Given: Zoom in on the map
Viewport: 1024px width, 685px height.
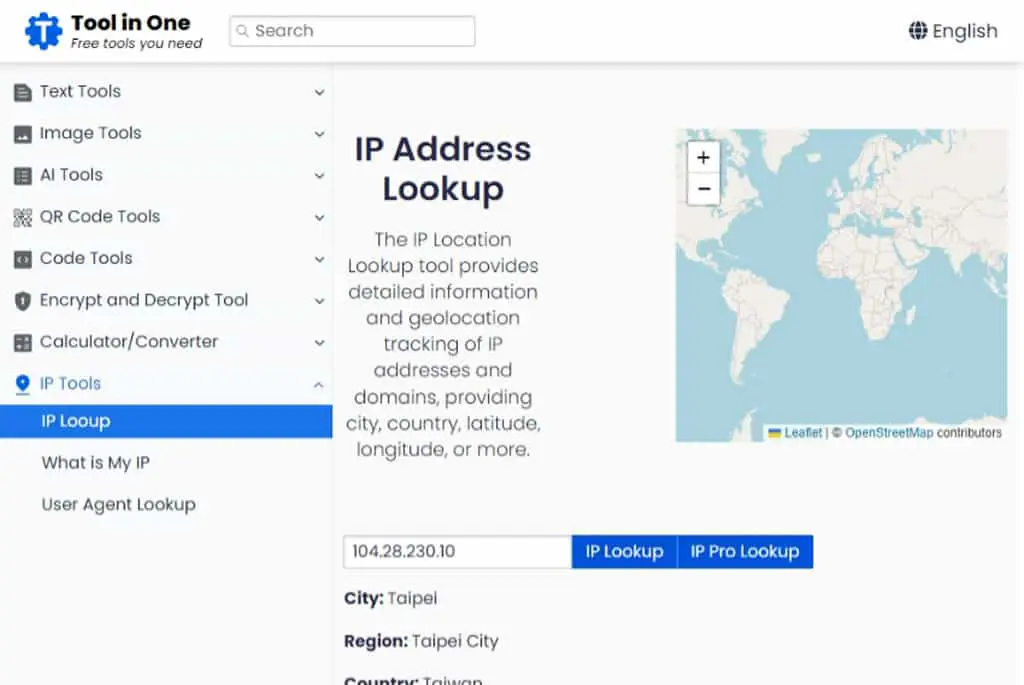Looking at the screenshot, I should click(703, 157).
